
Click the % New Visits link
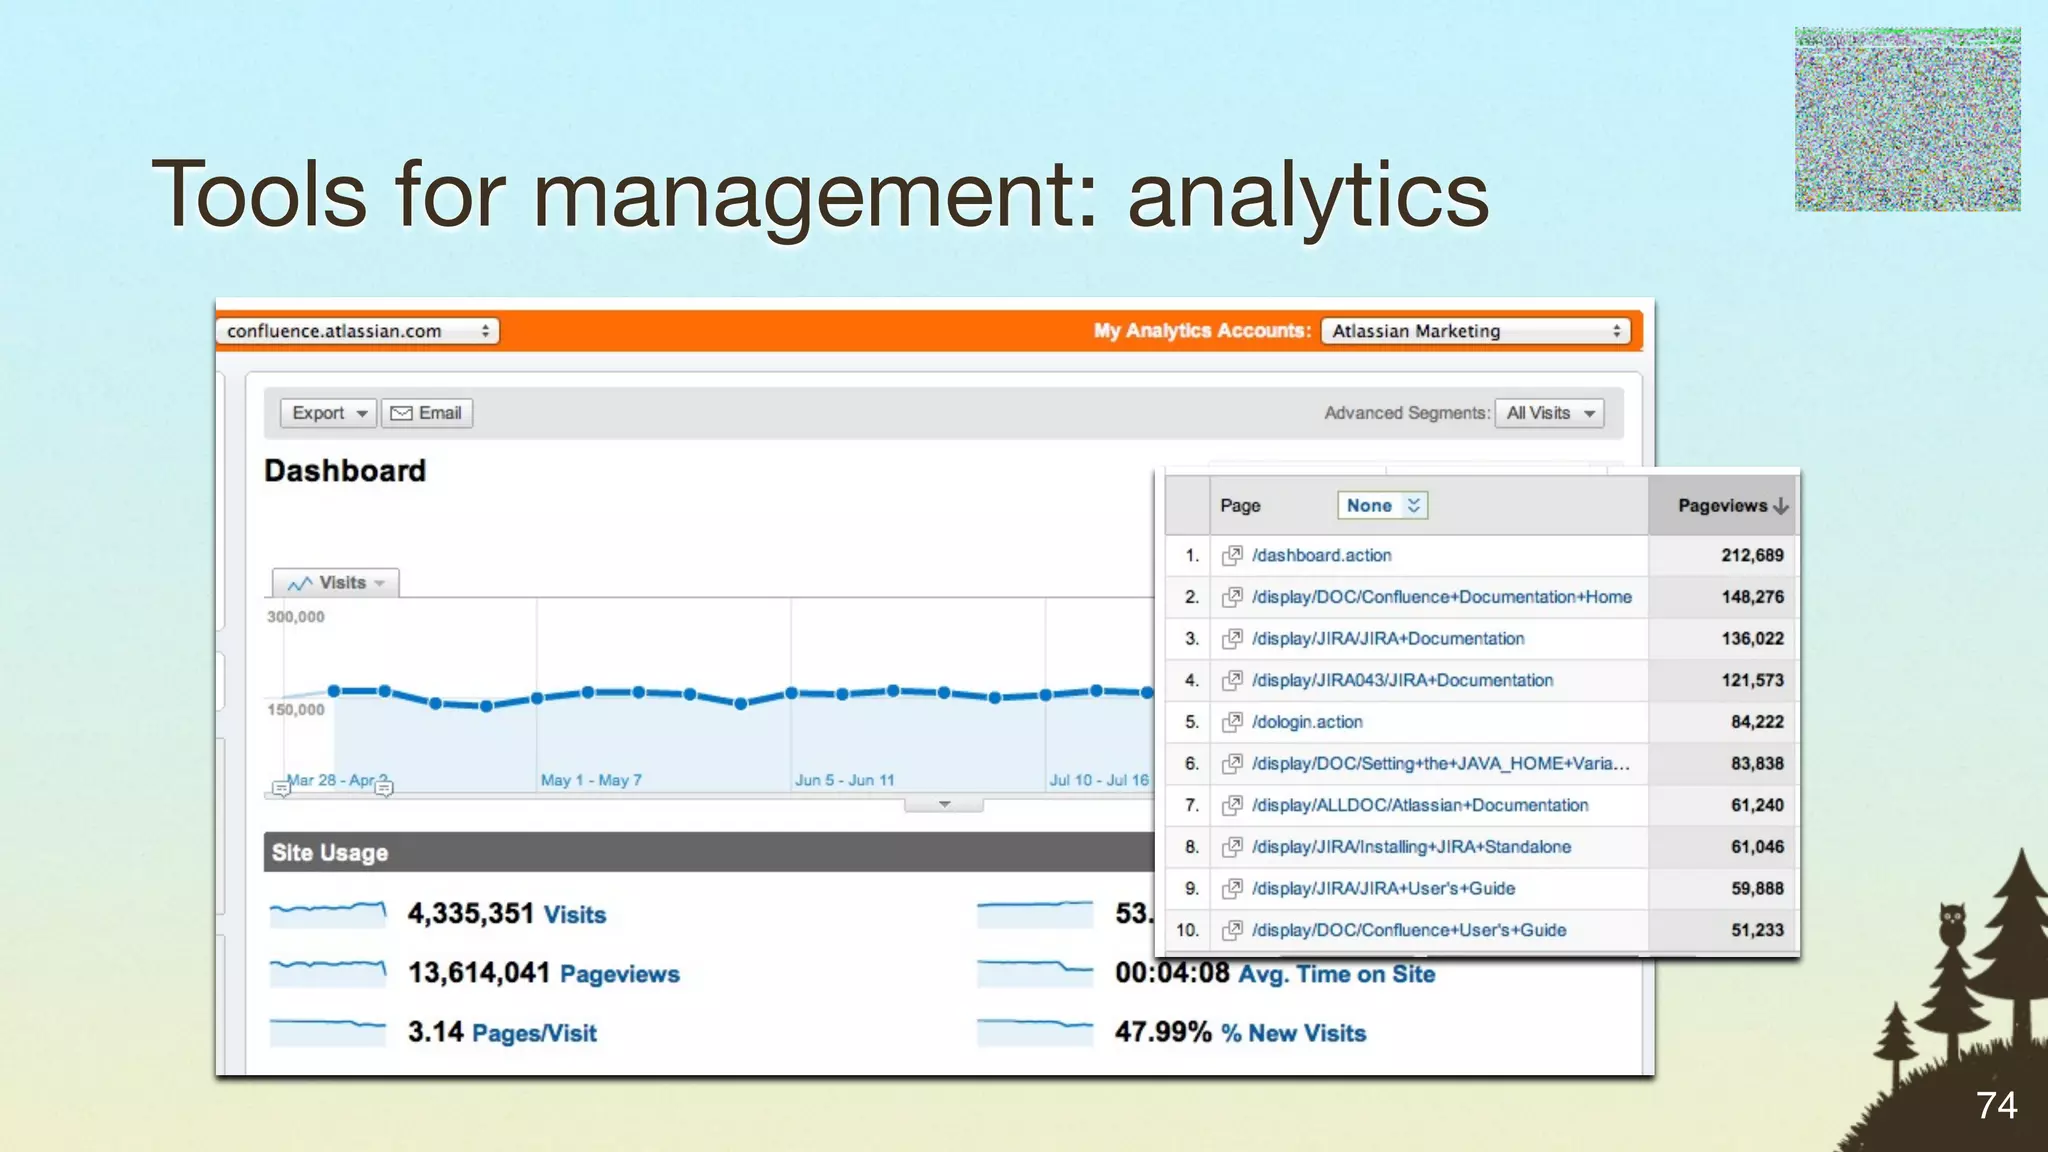[1293, 1033]
